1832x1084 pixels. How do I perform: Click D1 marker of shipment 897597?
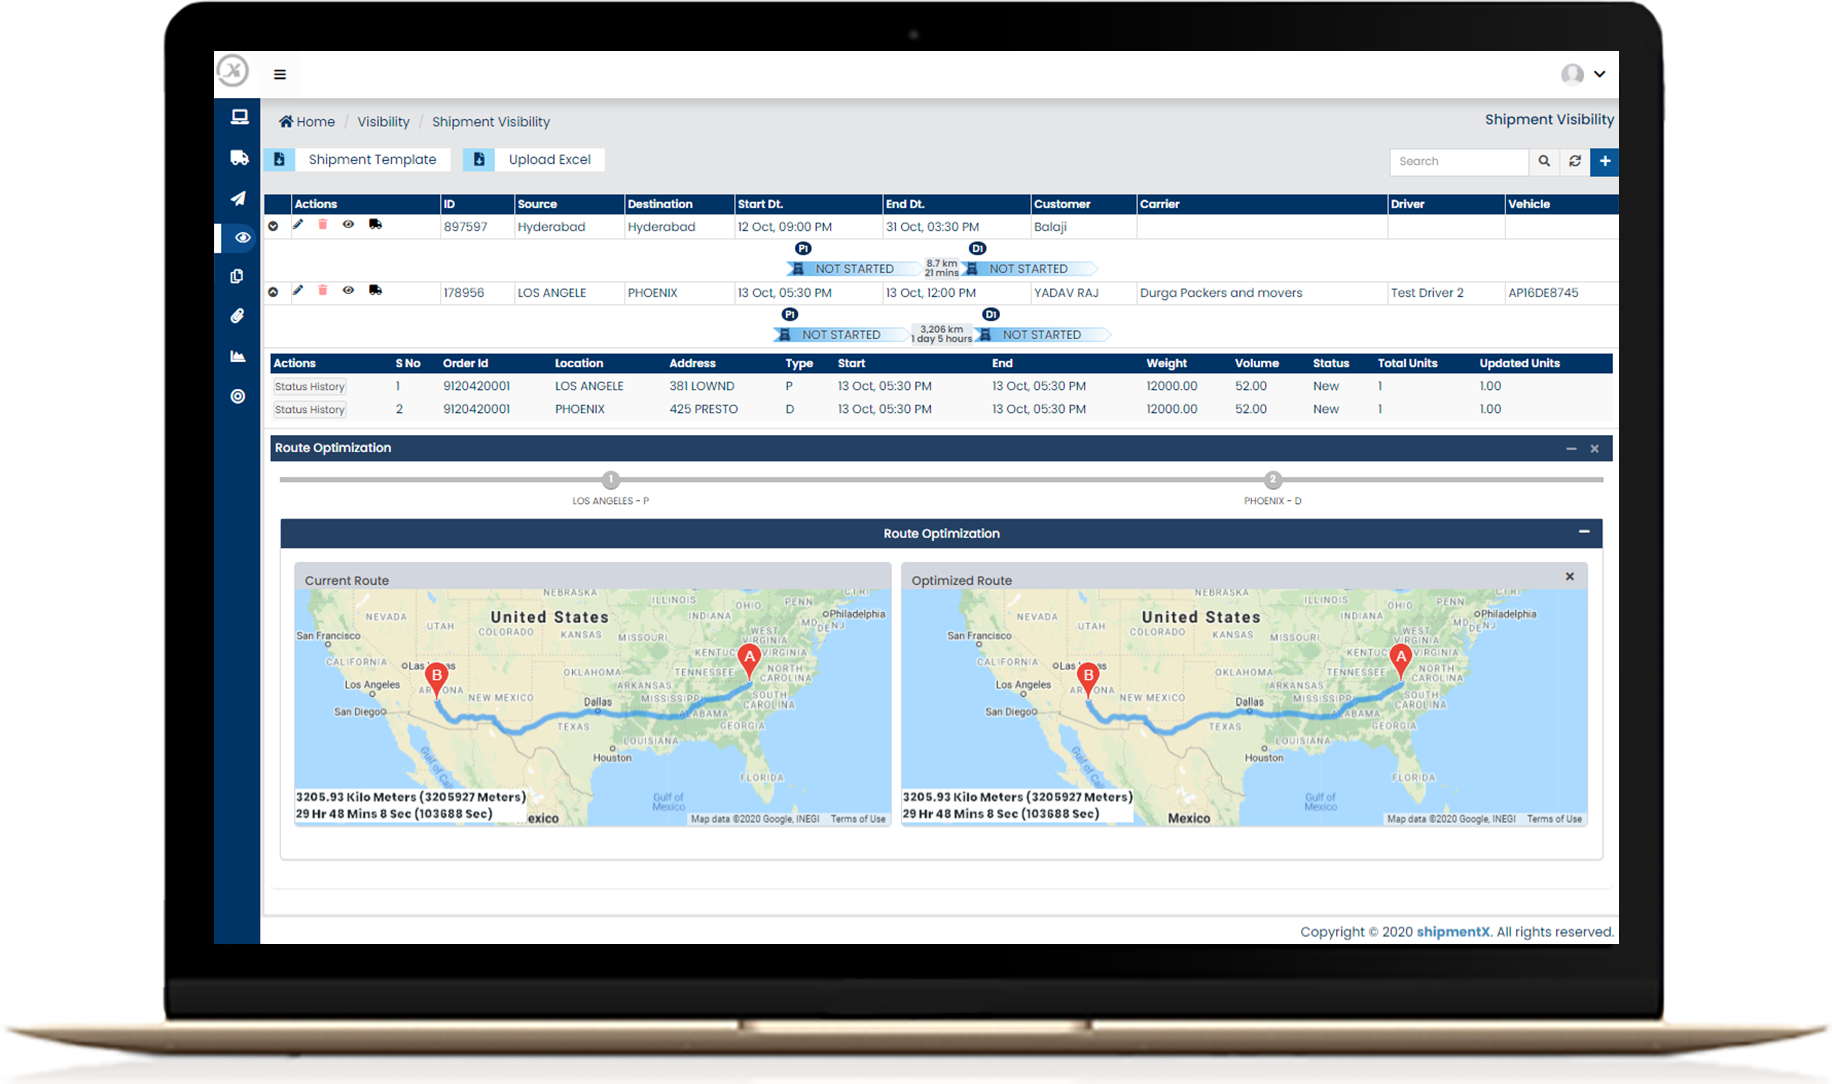(978, 248)
